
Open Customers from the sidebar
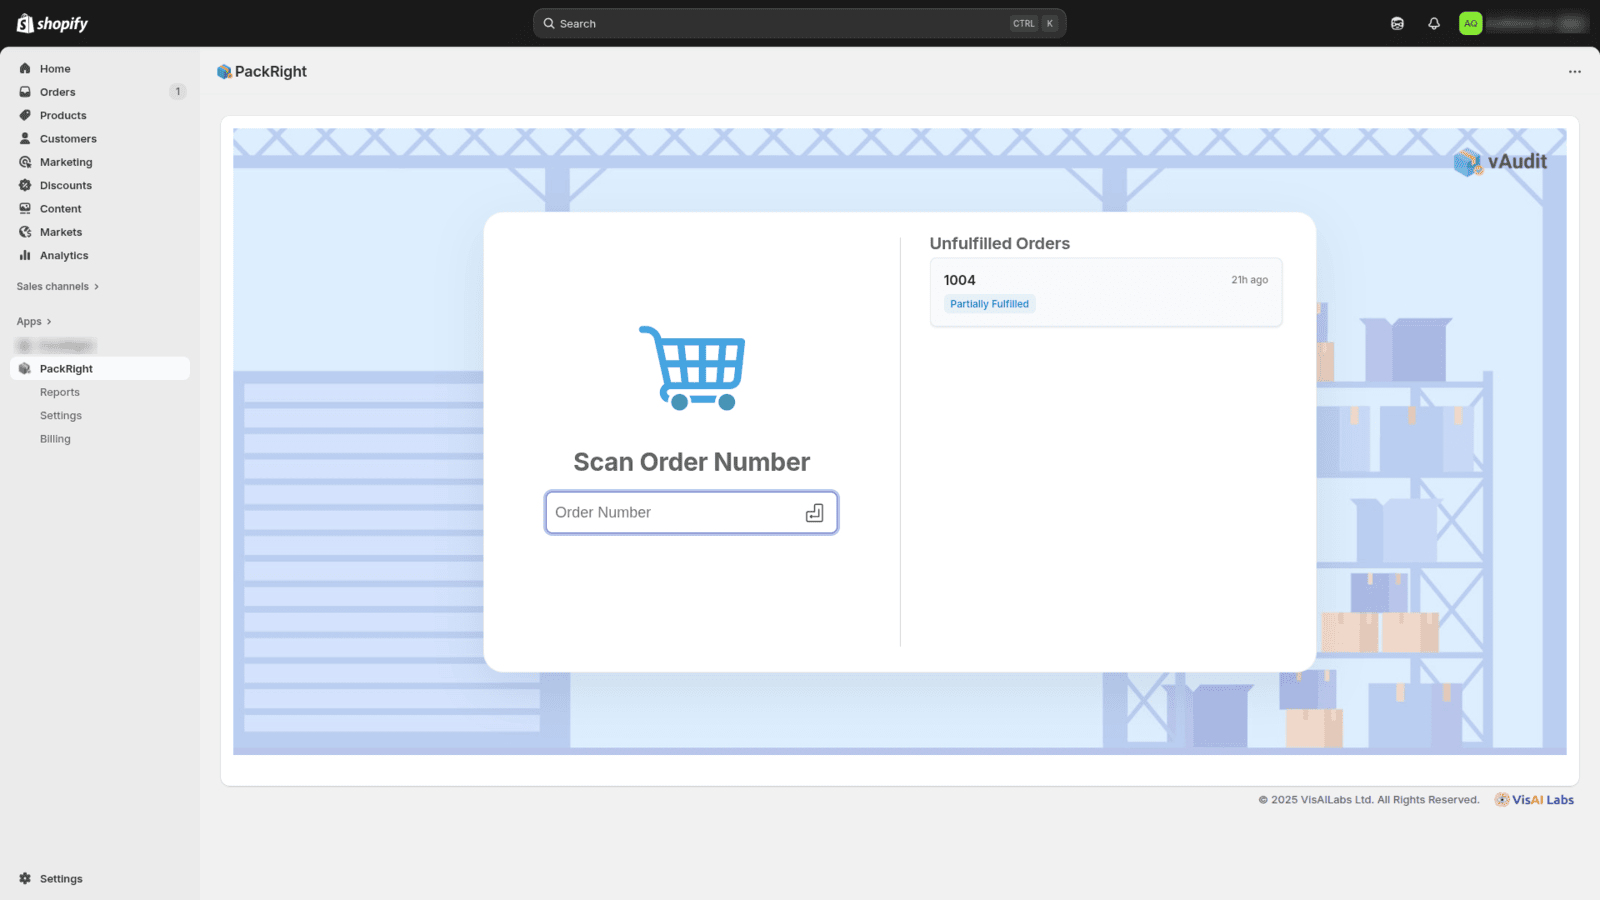click(x=67, y=138)
